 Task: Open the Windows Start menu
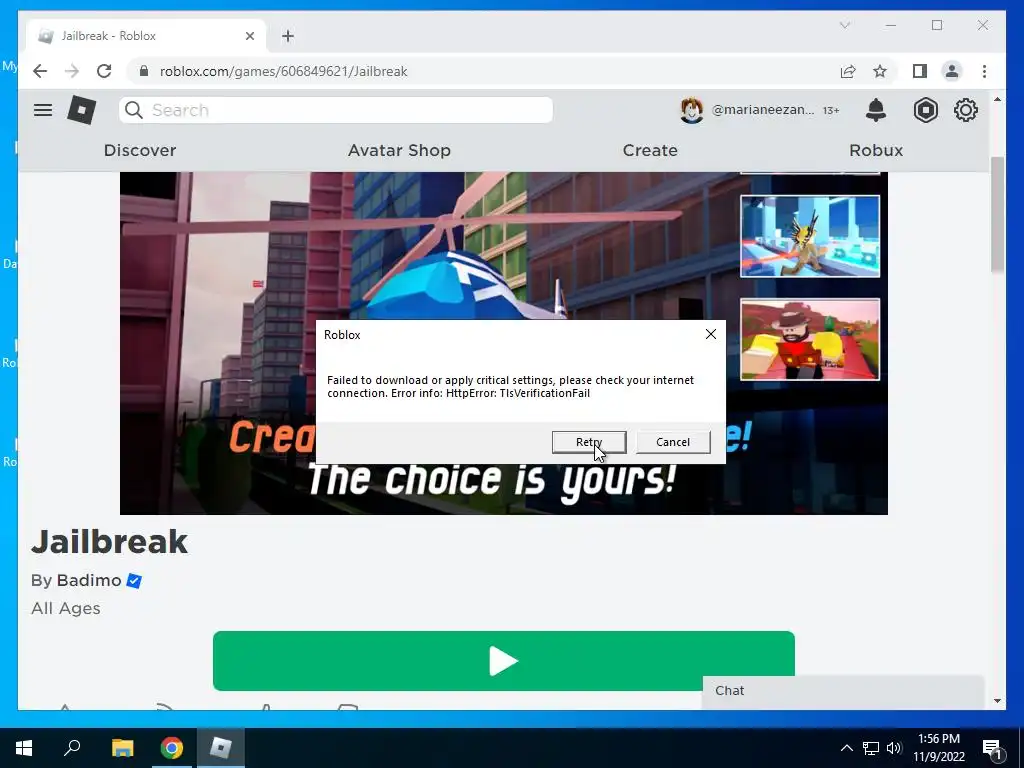(24, 748)
